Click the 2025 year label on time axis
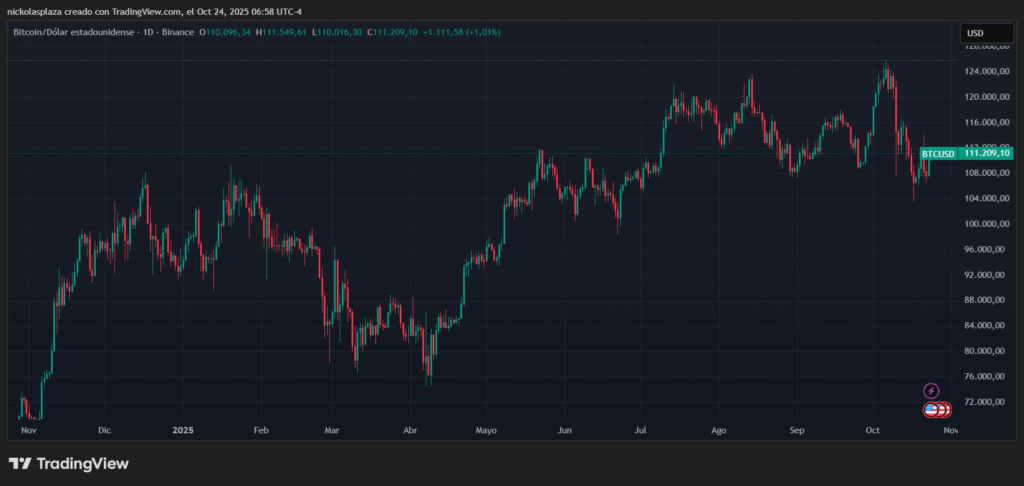This screenshot has width=1024, height=486. tap(183, 430)
